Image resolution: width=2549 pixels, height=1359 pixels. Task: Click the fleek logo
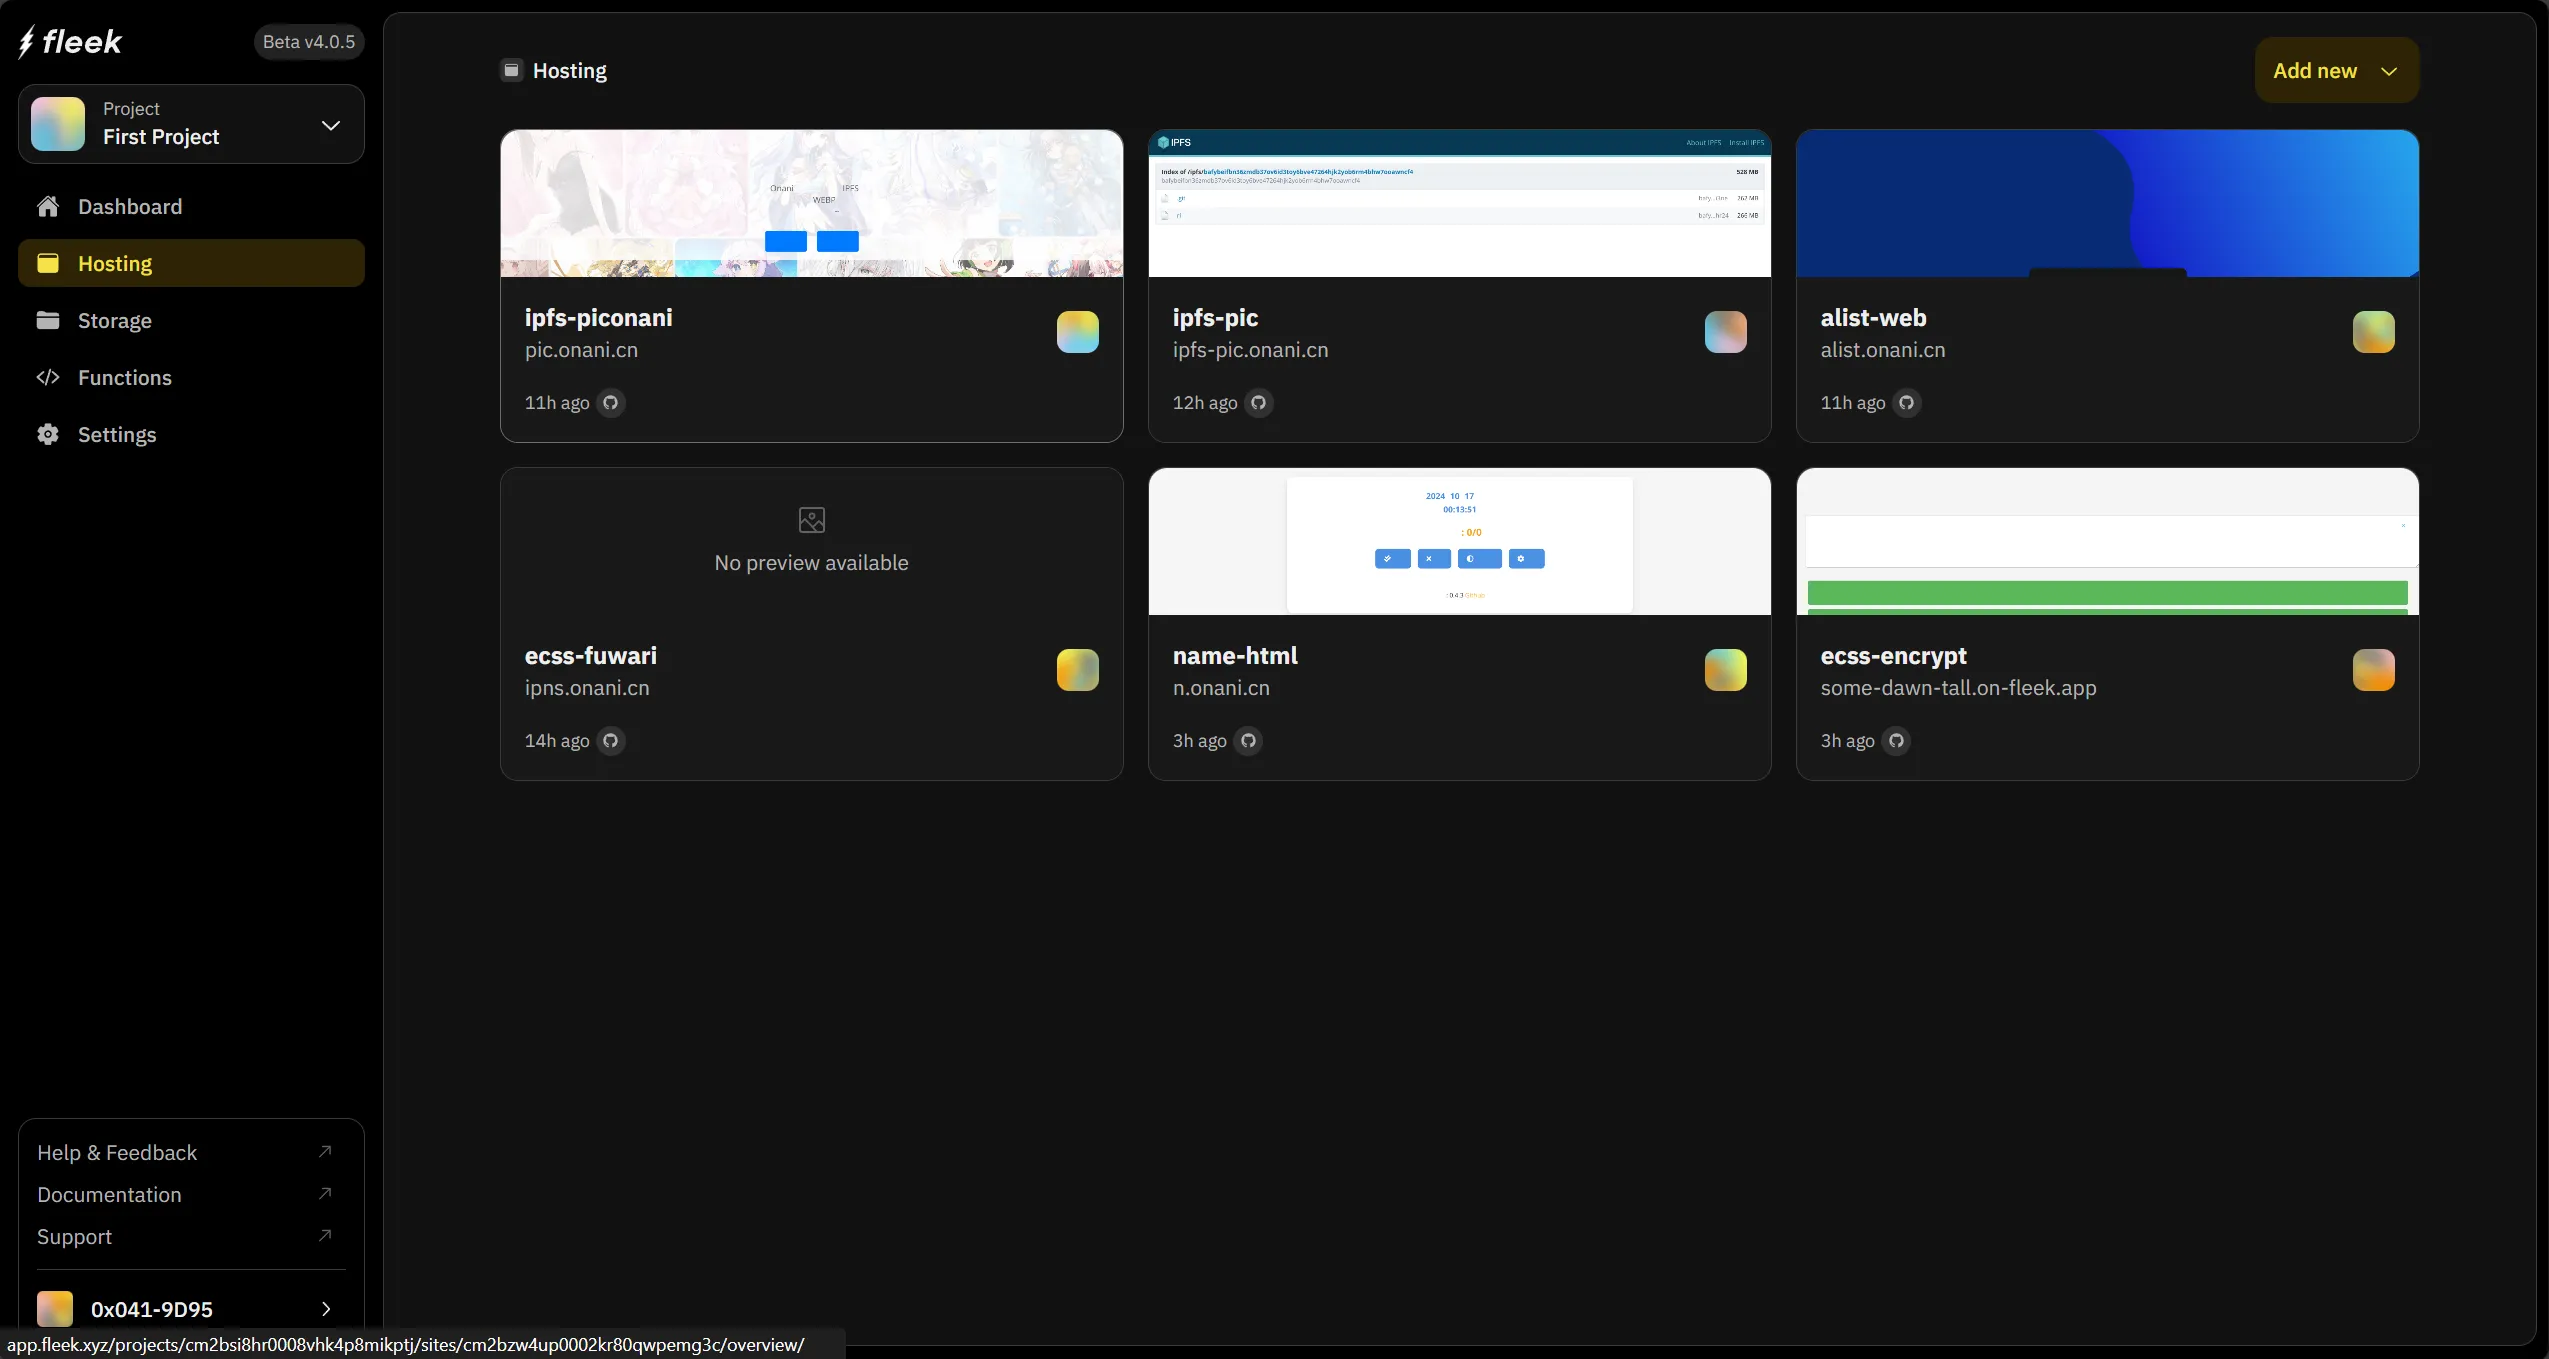70,42
